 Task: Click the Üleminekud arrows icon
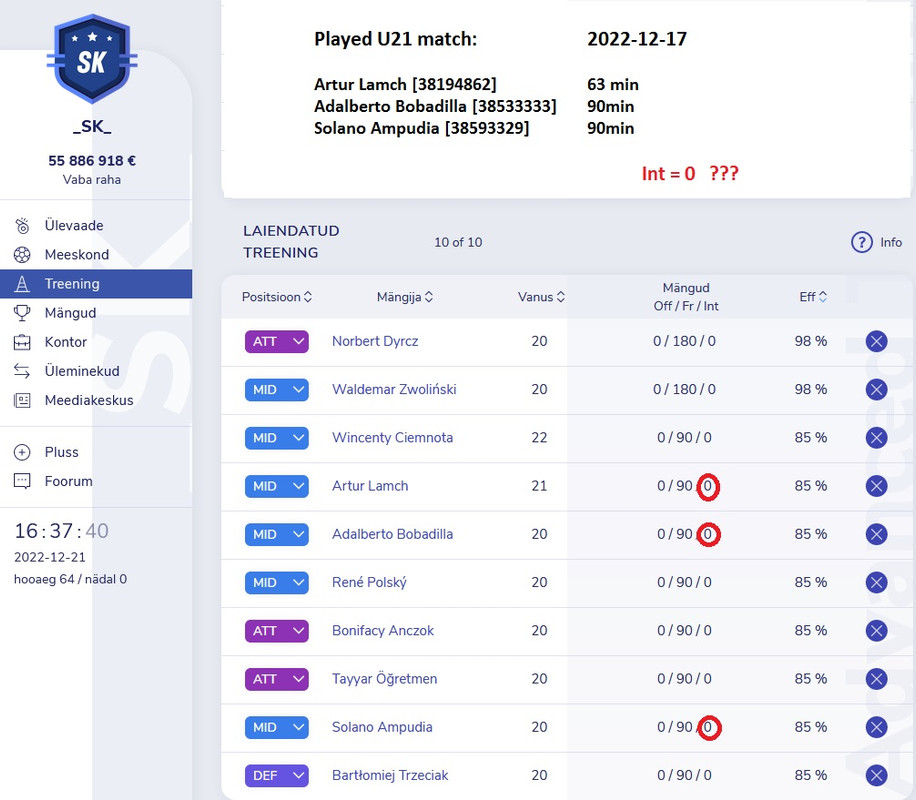click(x=22, y=371)
